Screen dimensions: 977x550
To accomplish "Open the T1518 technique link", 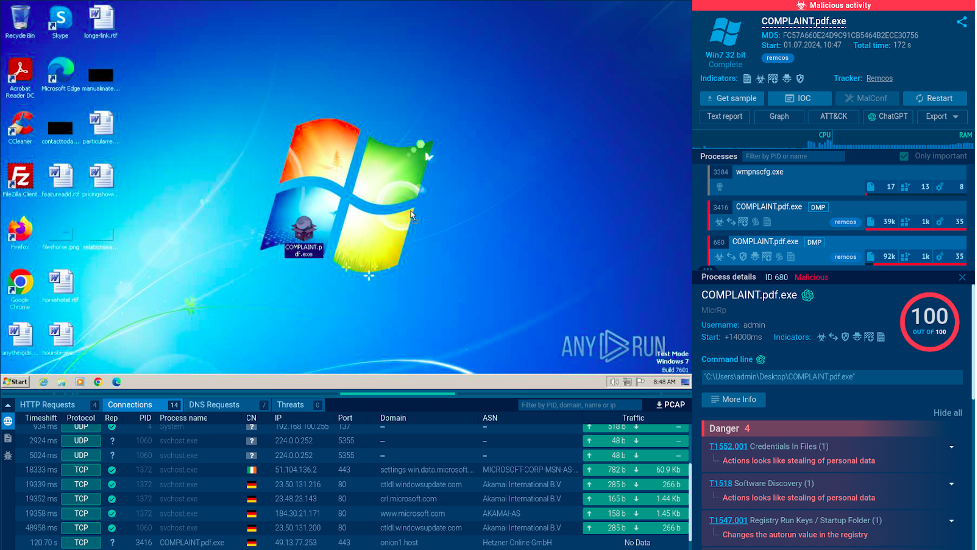I will 720,483.
